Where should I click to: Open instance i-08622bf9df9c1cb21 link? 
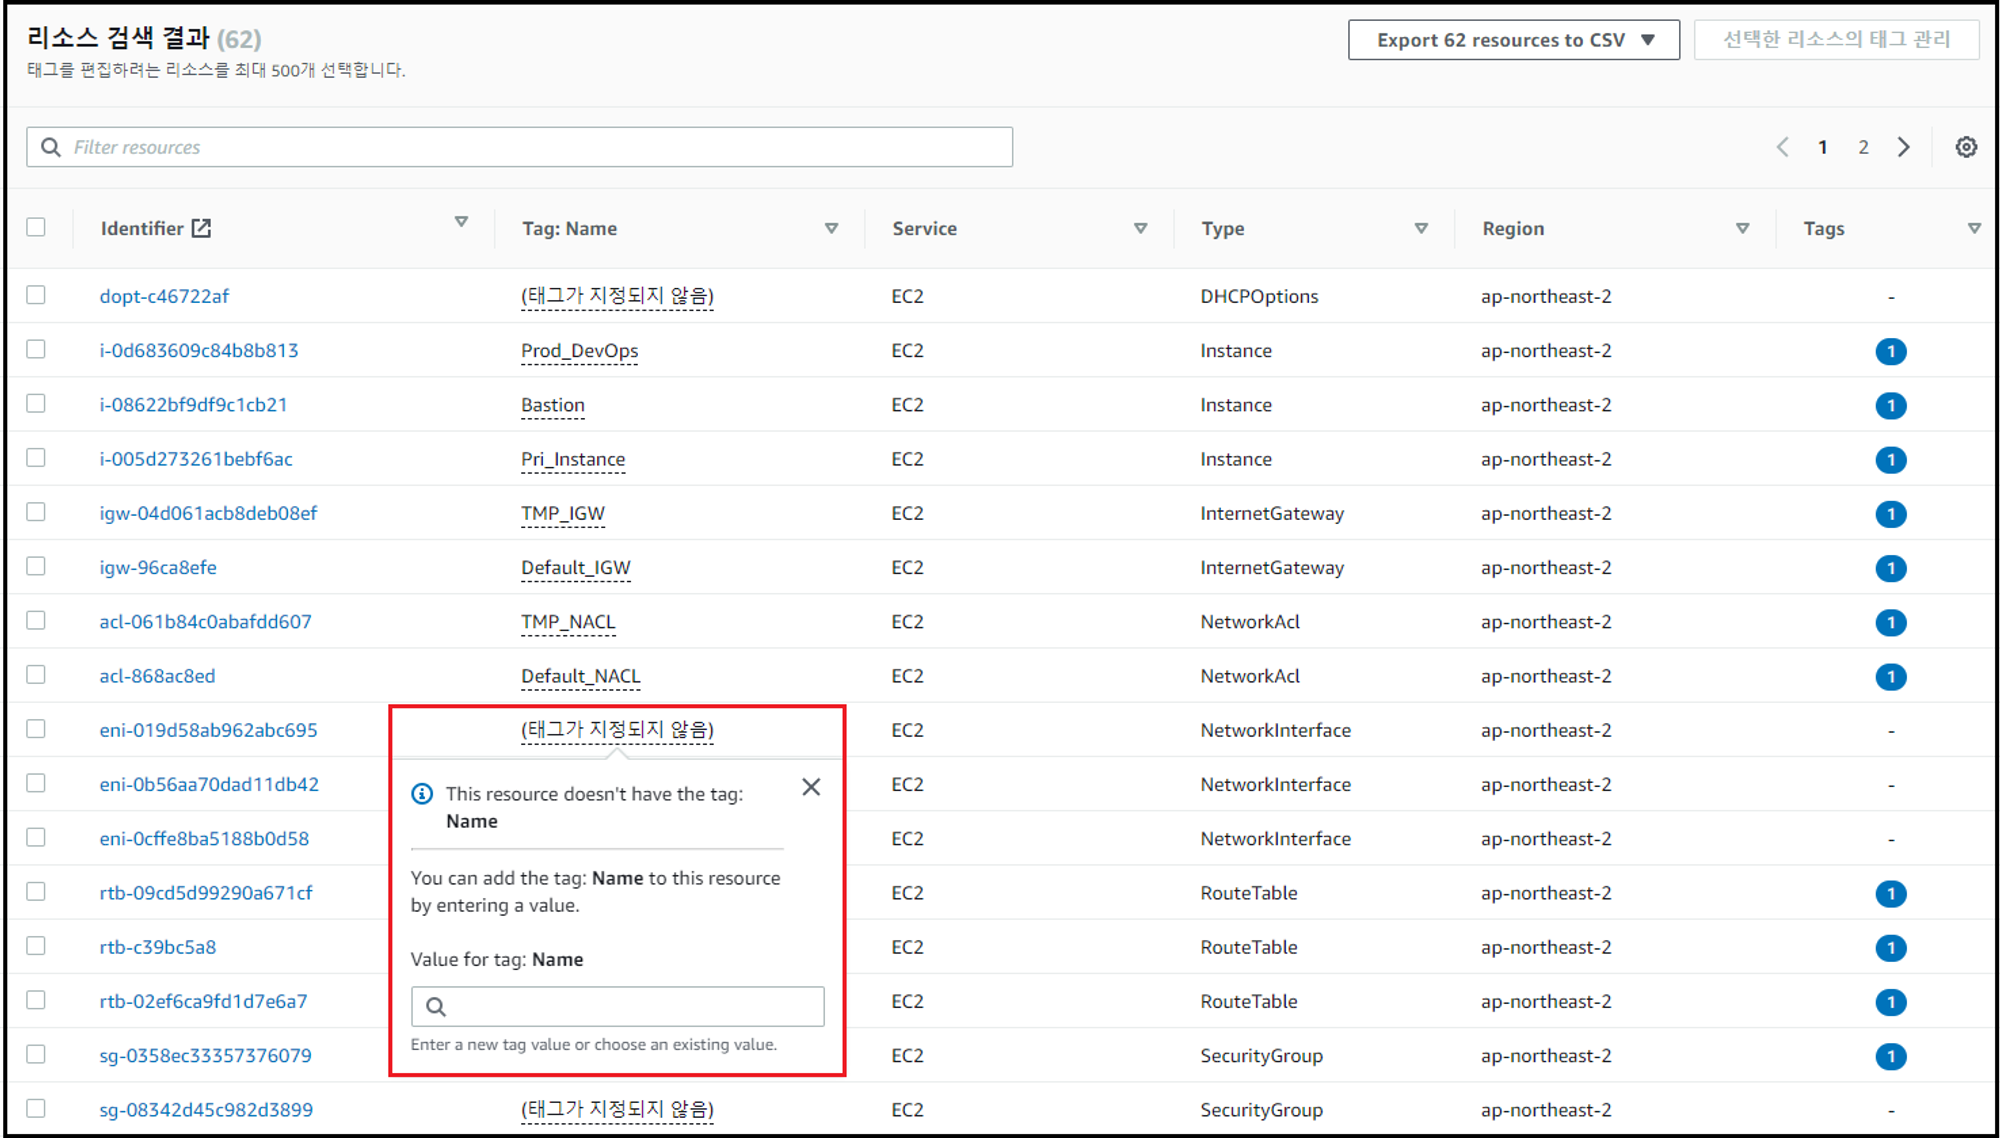[193, 405]
